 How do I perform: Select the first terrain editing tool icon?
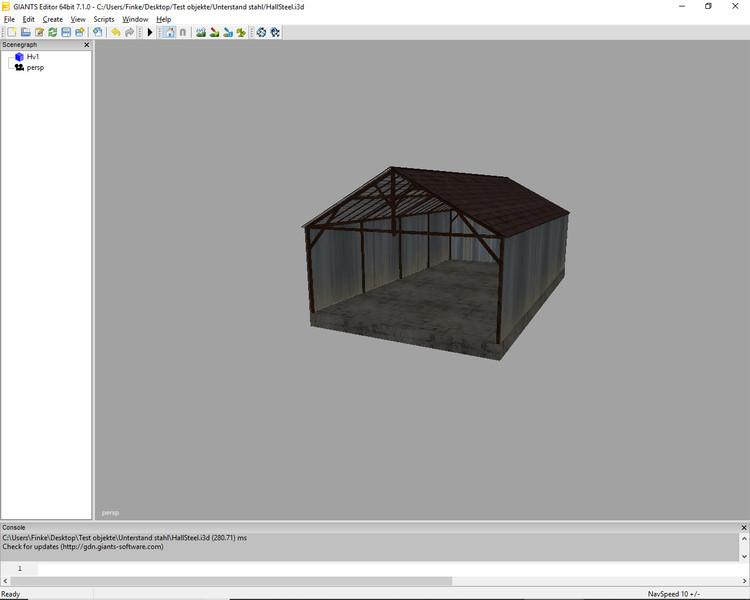tap(201, 32)
